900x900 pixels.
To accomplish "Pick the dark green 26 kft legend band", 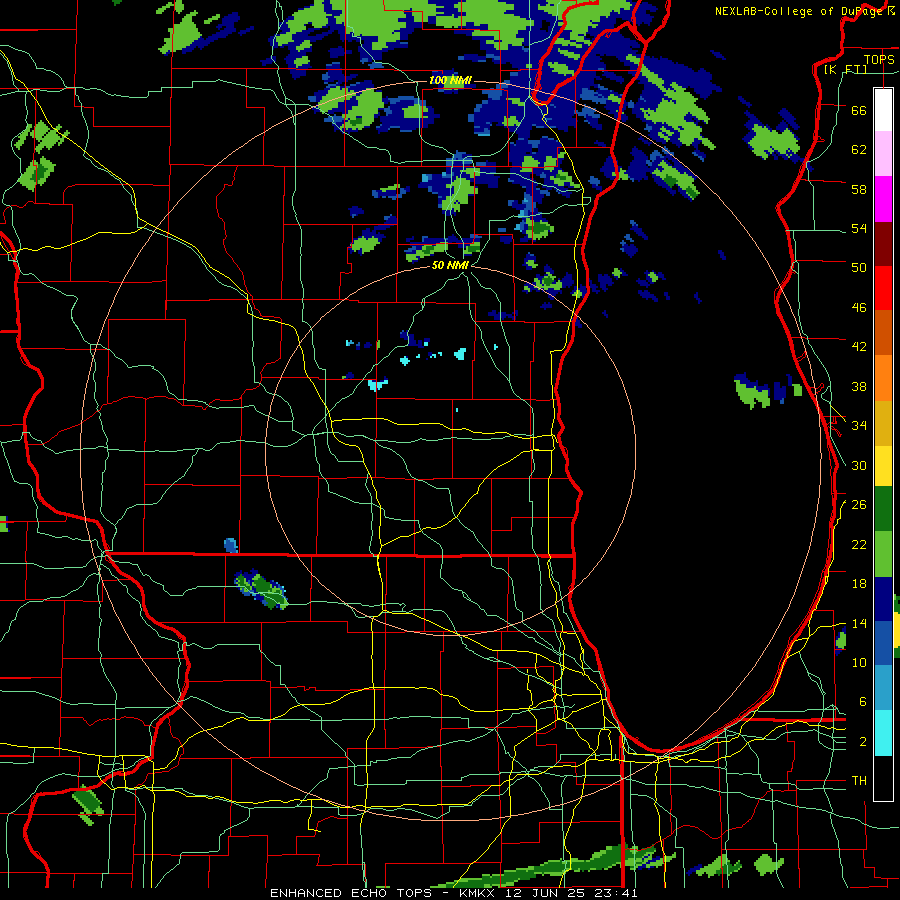I will coord(883,509).
